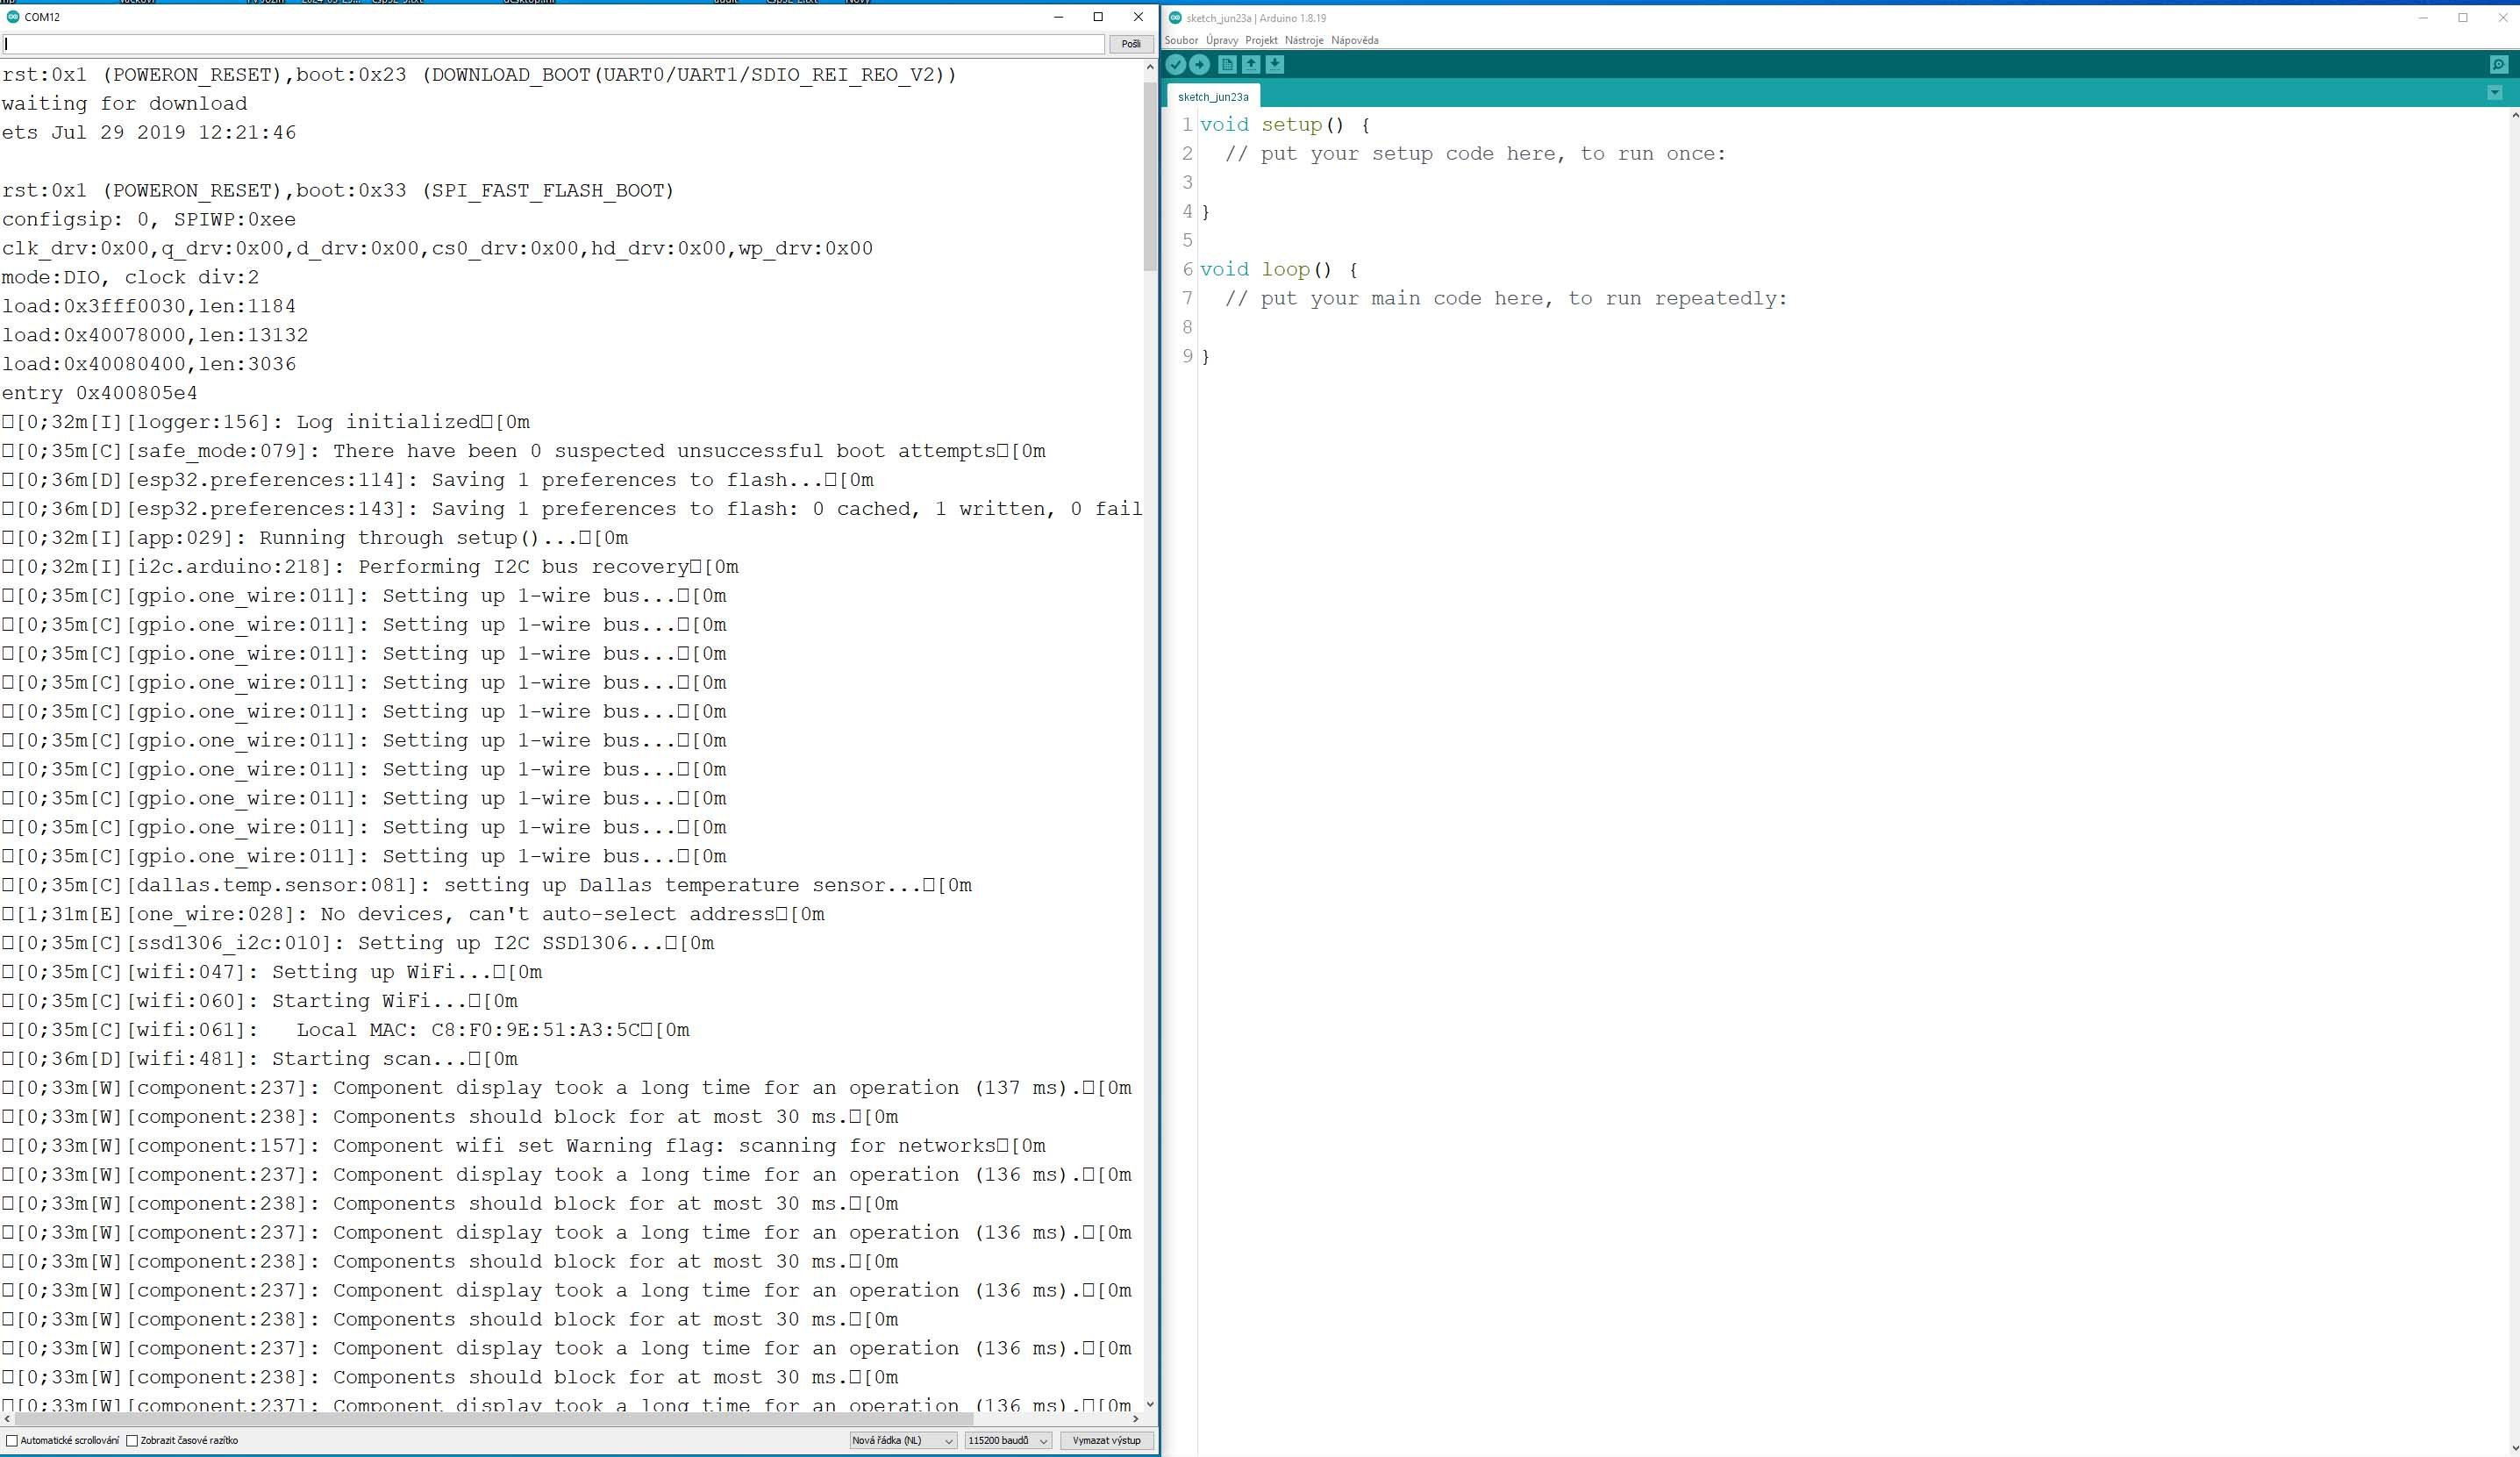
Task: Toggle the Zobrazit časové razítko checkbox
Action: coord(132,1440)
